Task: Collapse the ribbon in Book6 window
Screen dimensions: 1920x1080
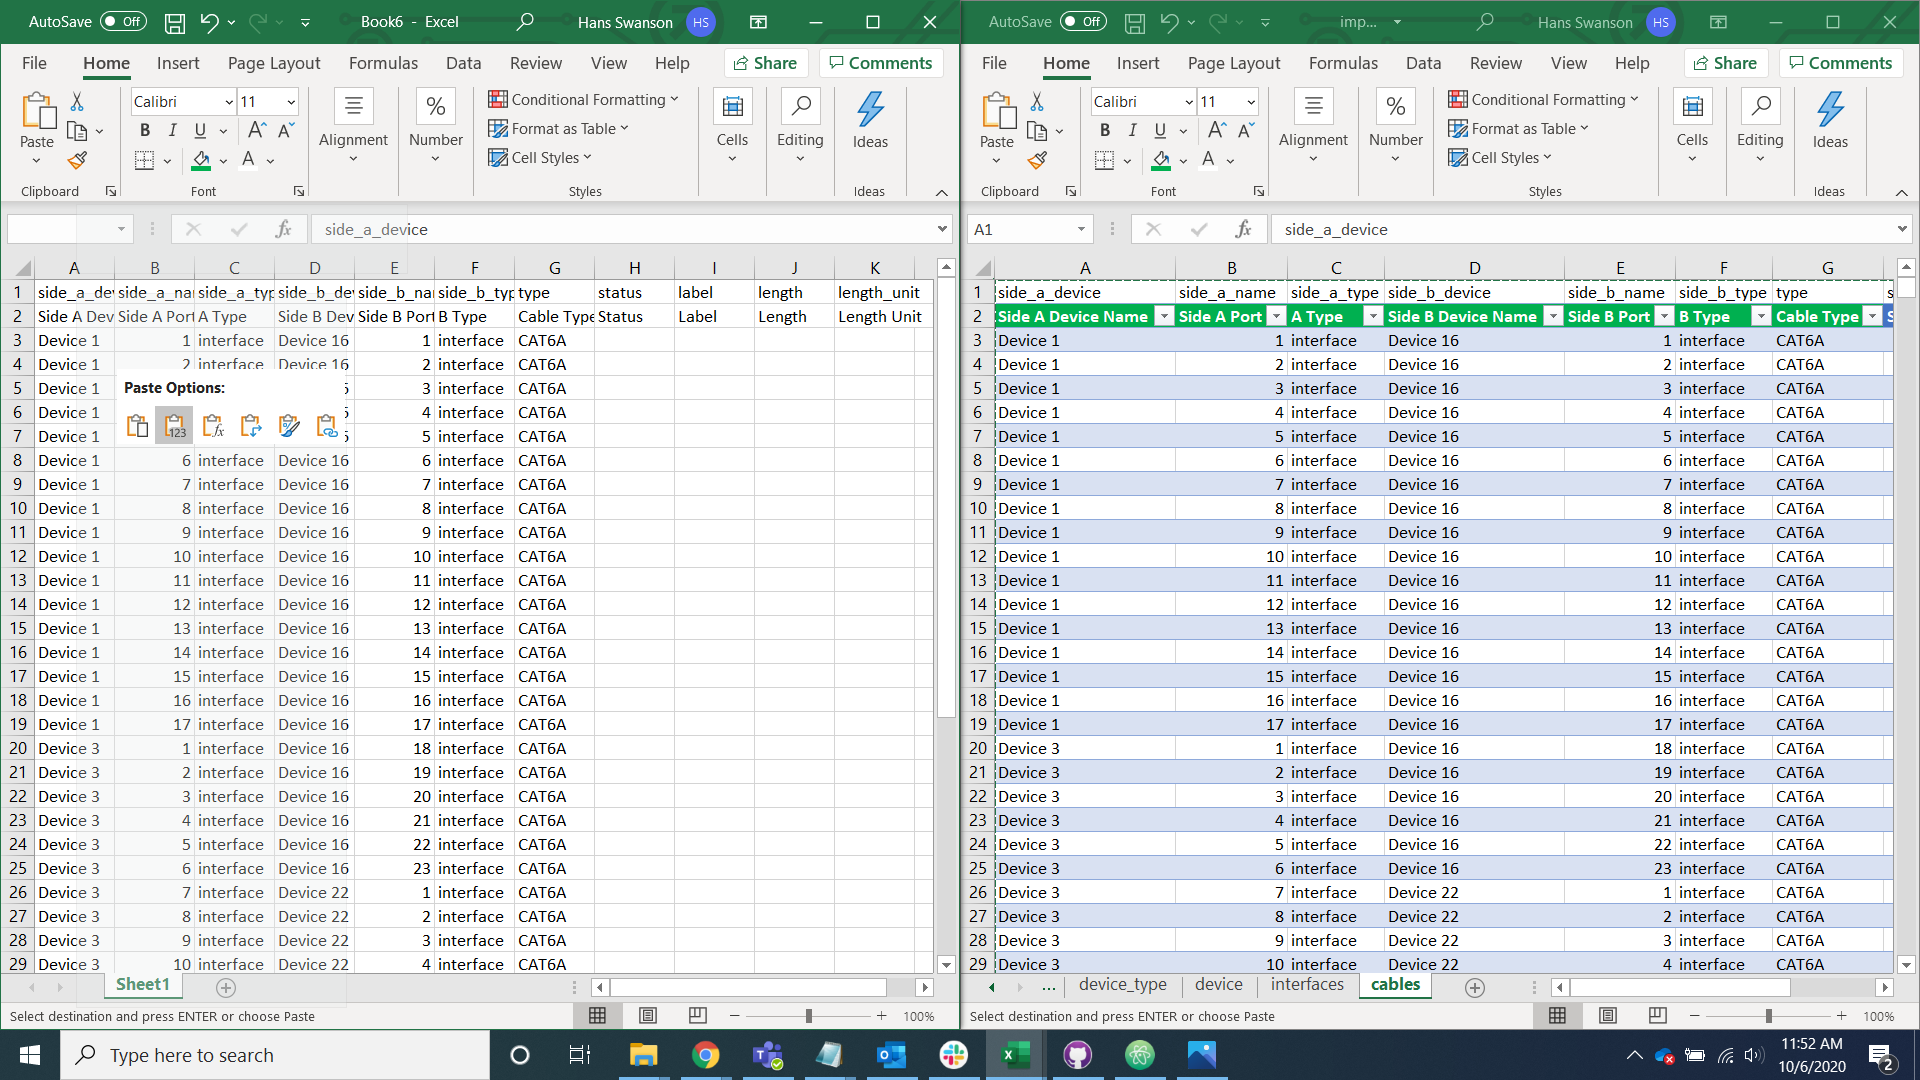Action: click(x=941, y=192)
